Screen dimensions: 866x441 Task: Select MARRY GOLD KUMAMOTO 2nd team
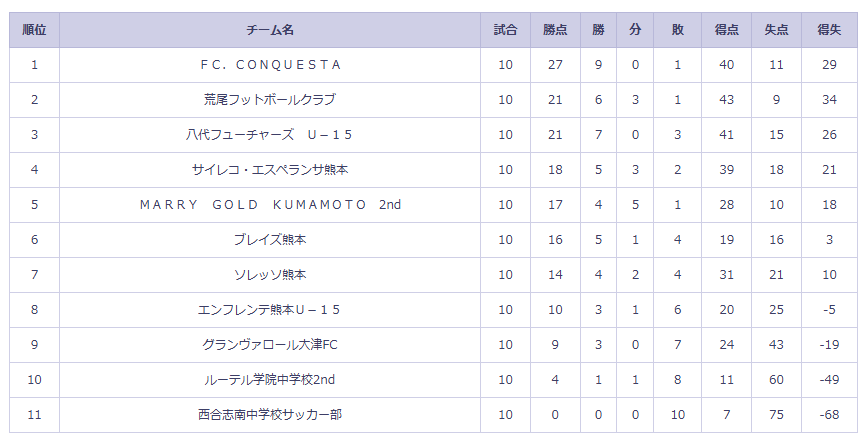pyautogui.click(x=270, y=205)
